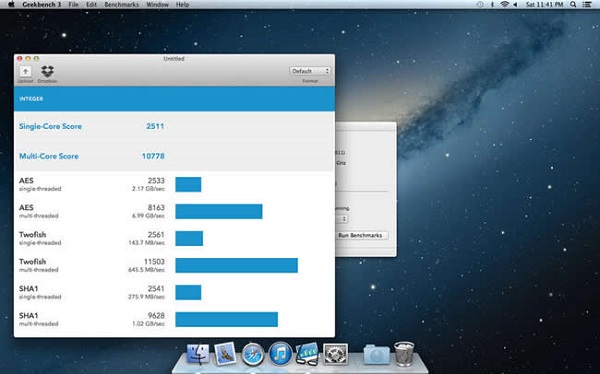The height and width of the screenshot is (374, 600).
Task: Open the Window menu
Action: [157, 5]
